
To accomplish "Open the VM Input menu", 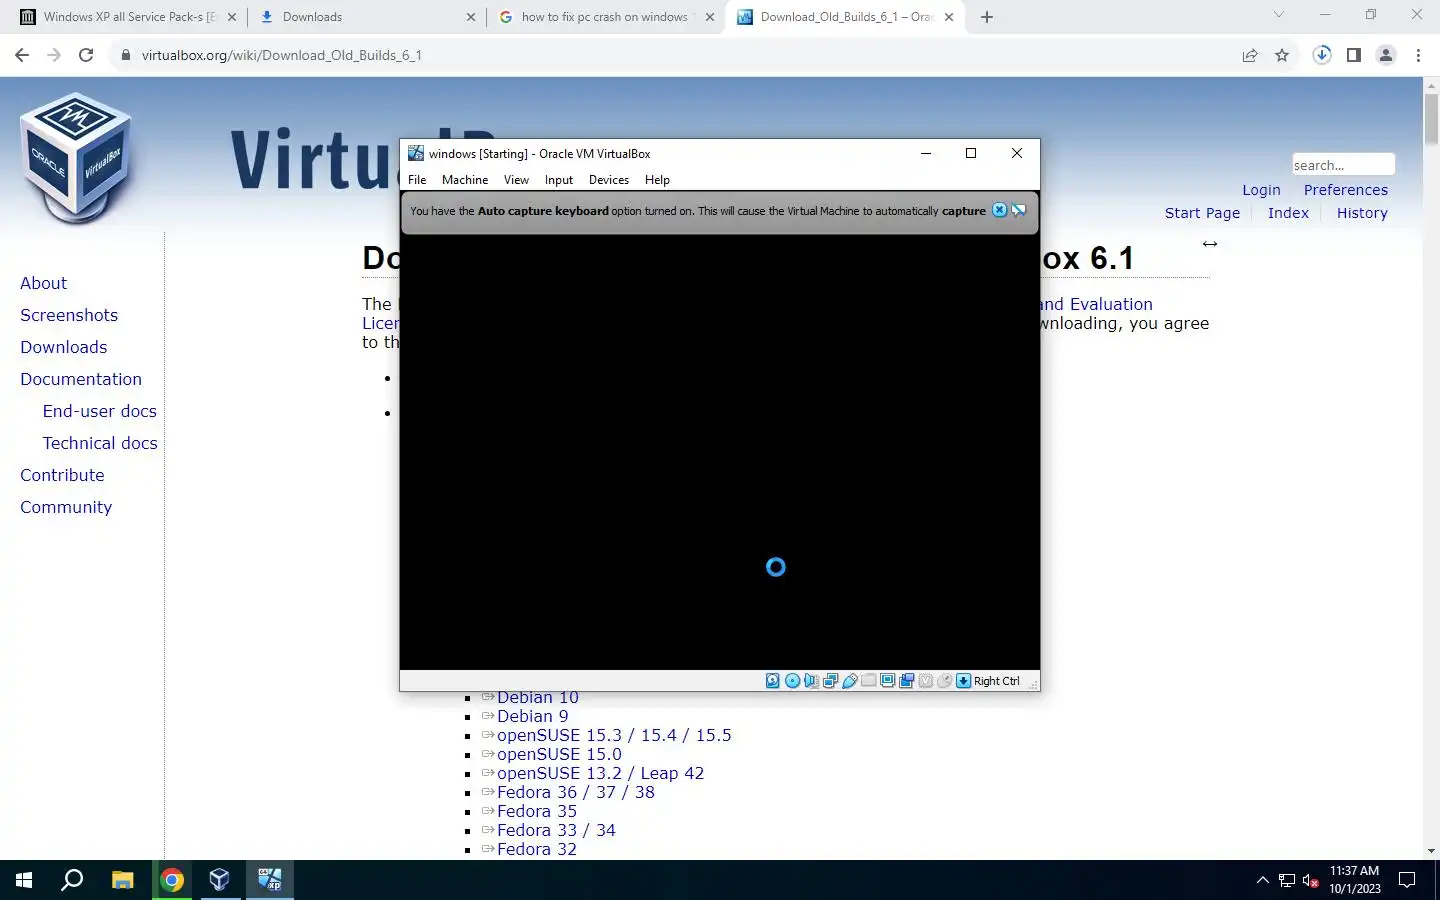I will point(559,180).
